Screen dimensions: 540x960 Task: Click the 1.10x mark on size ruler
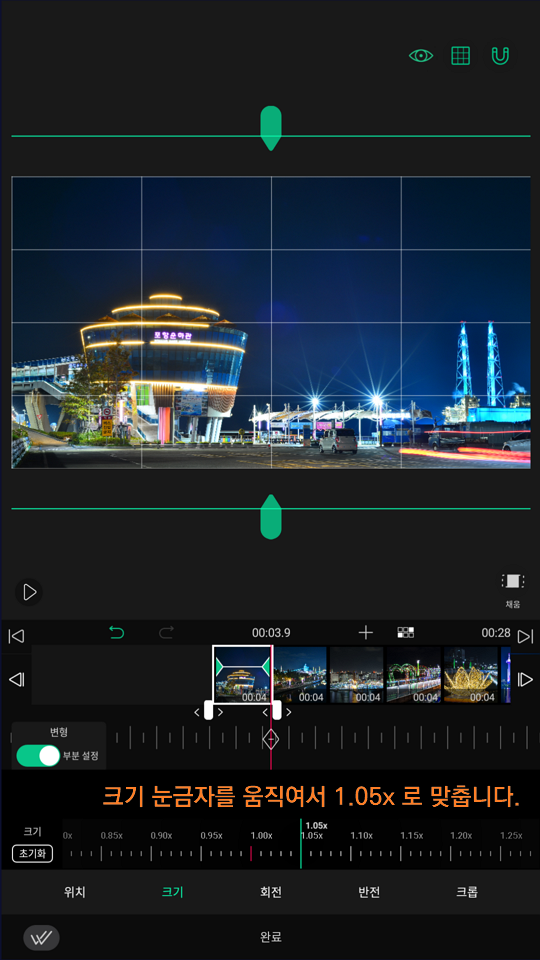point(361,835)
